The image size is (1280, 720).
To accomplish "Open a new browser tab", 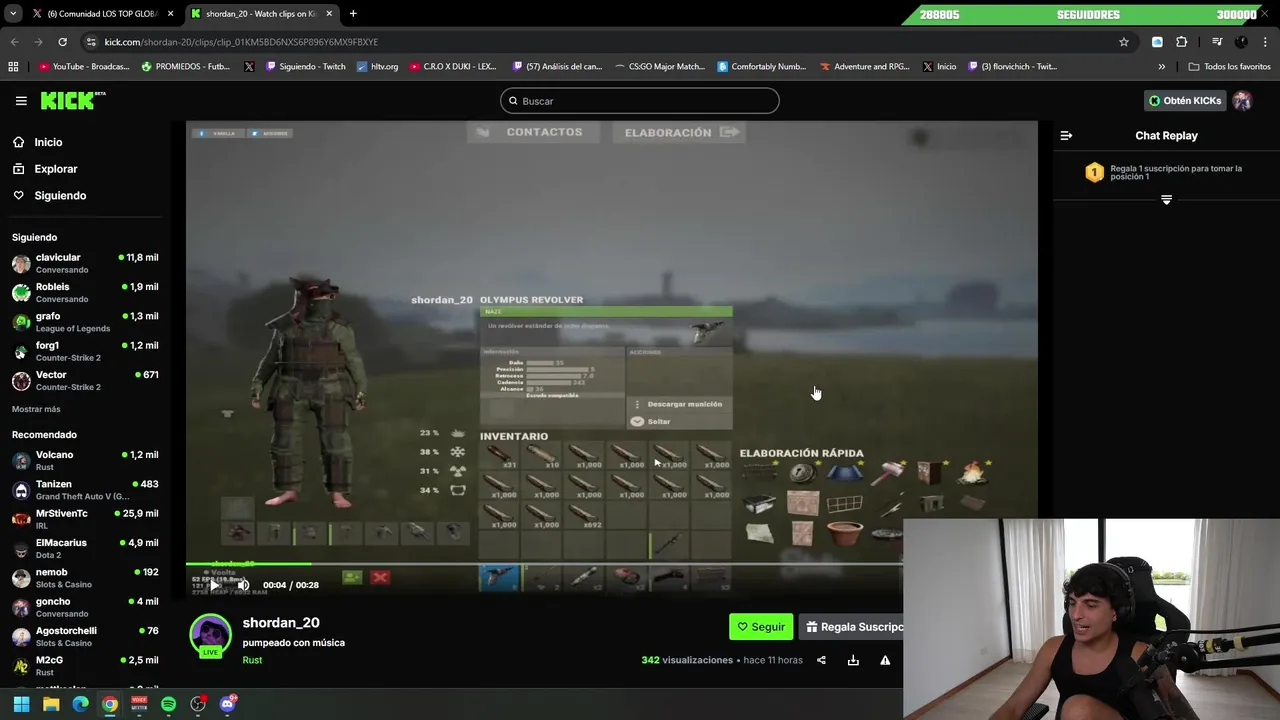I will point(353,14).
